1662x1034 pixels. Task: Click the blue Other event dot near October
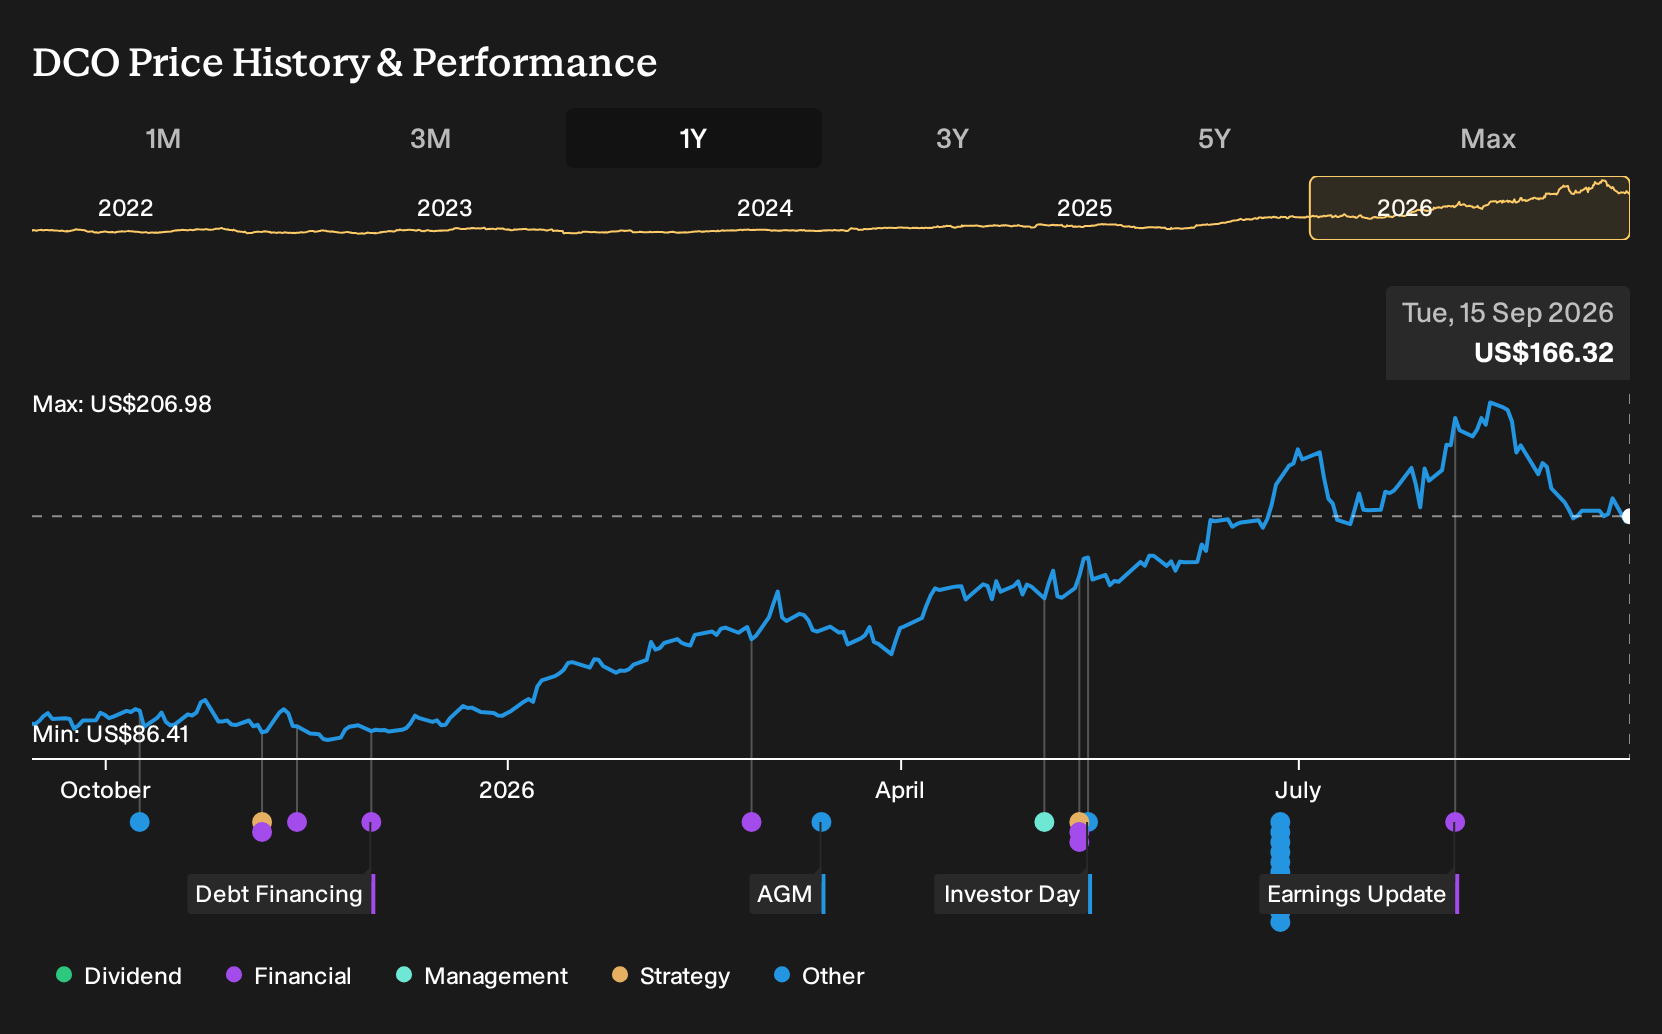click(x=140, y=822)
